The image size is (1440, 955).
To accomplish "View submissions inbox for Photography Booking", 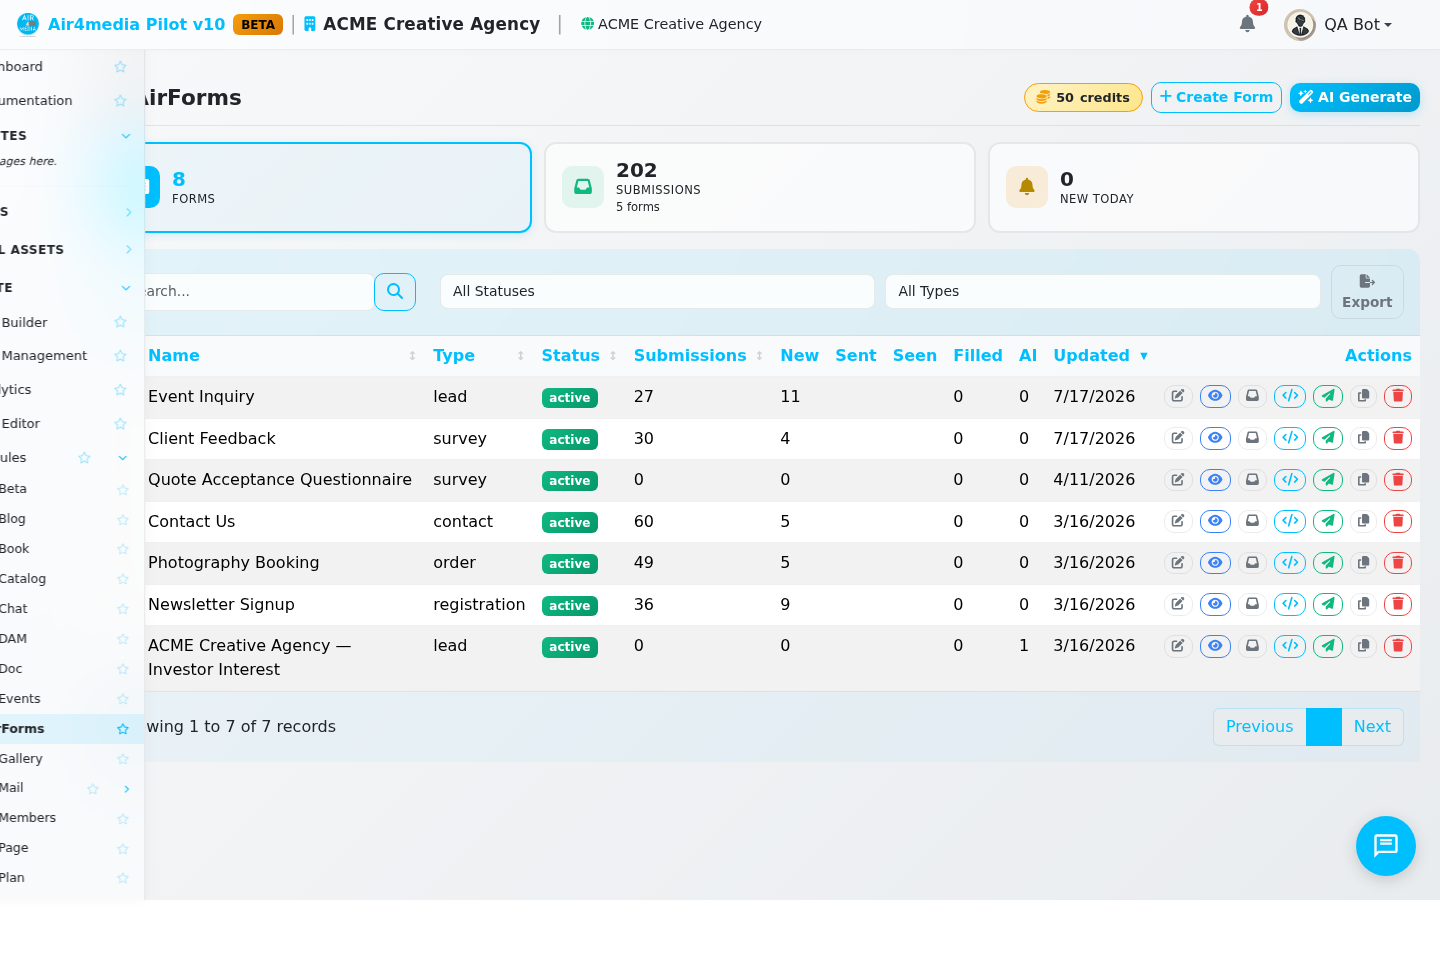I will point(1252,563).
